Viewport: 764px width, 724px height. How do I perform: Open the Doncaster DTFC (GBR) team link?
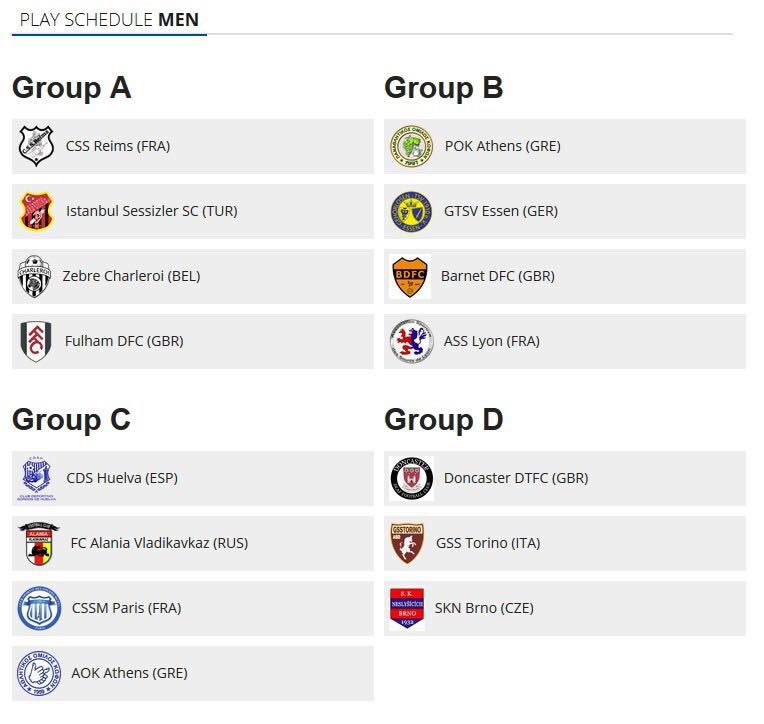tap(516, 478)
